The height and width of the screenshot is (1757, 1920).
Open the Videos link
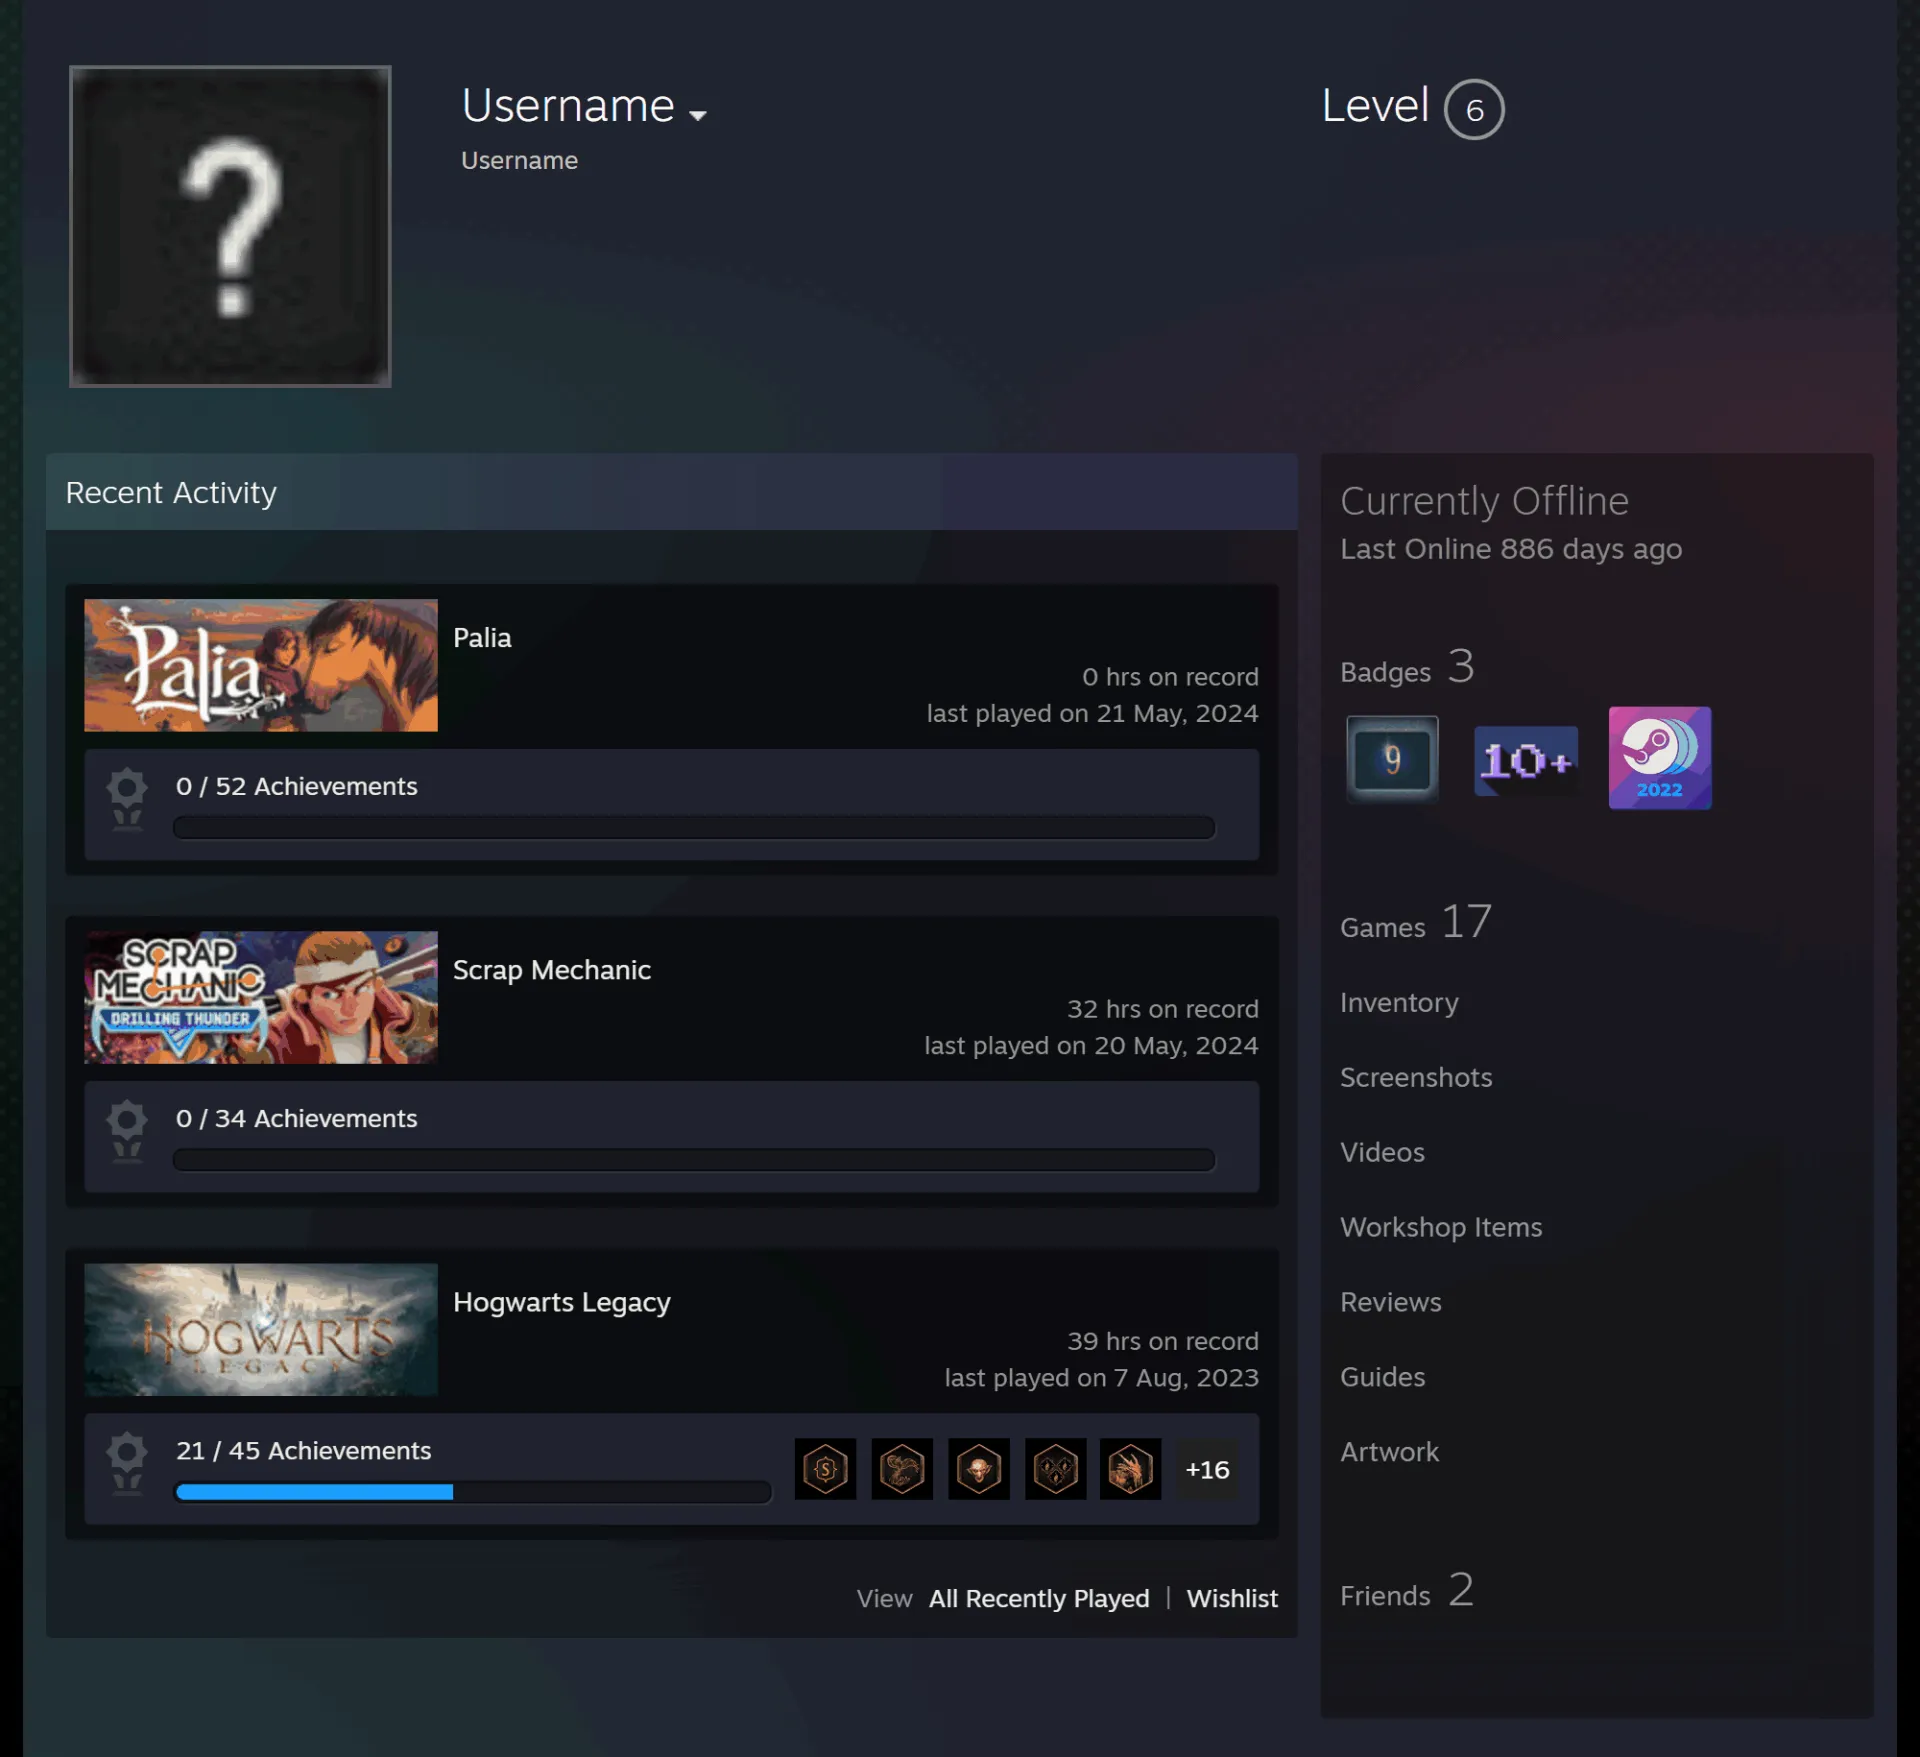(x=1382, y=1152)
